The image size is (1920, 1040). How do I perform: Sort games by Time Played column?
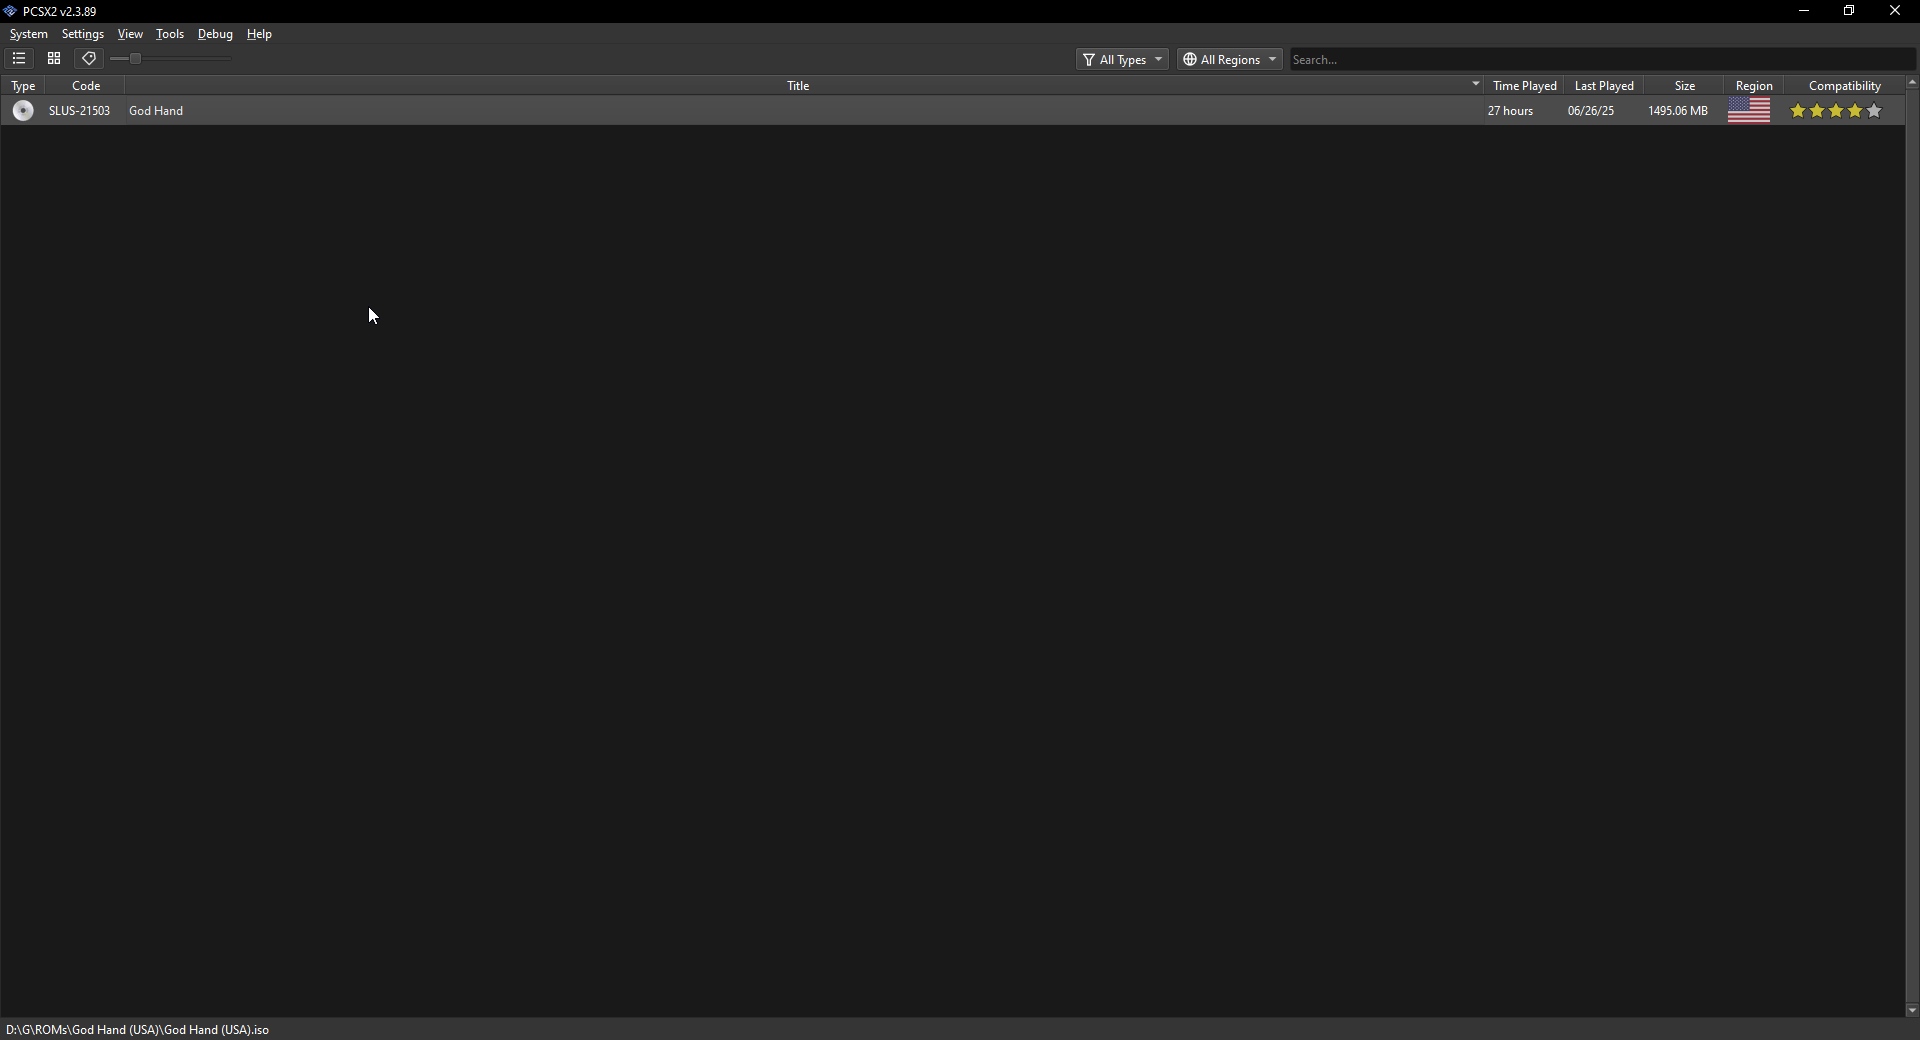(1524, 86)
